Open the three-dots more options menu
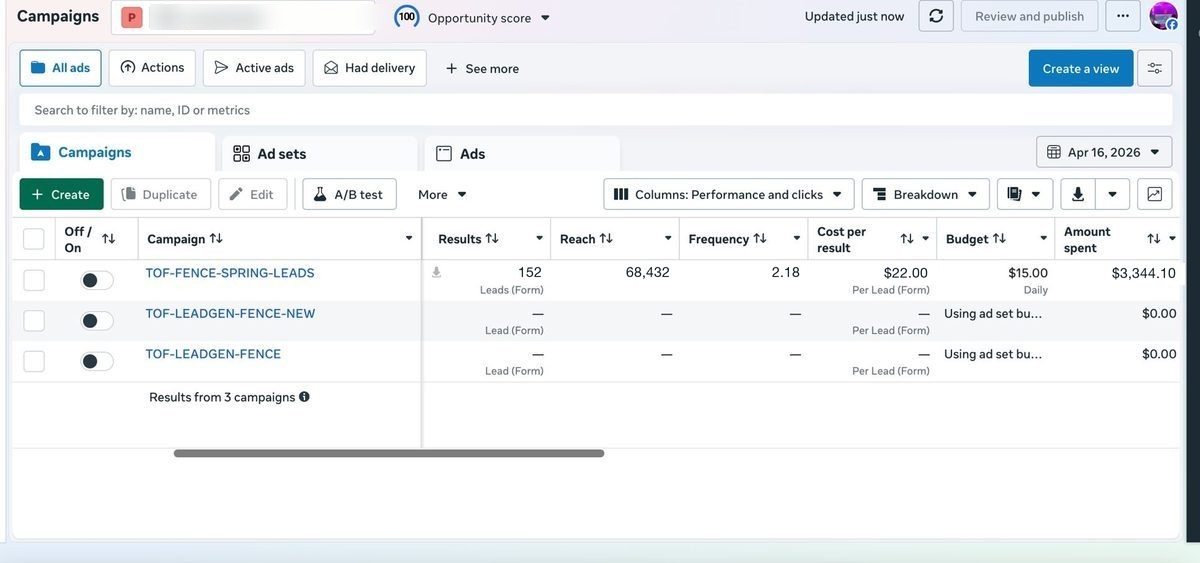 1123,16
